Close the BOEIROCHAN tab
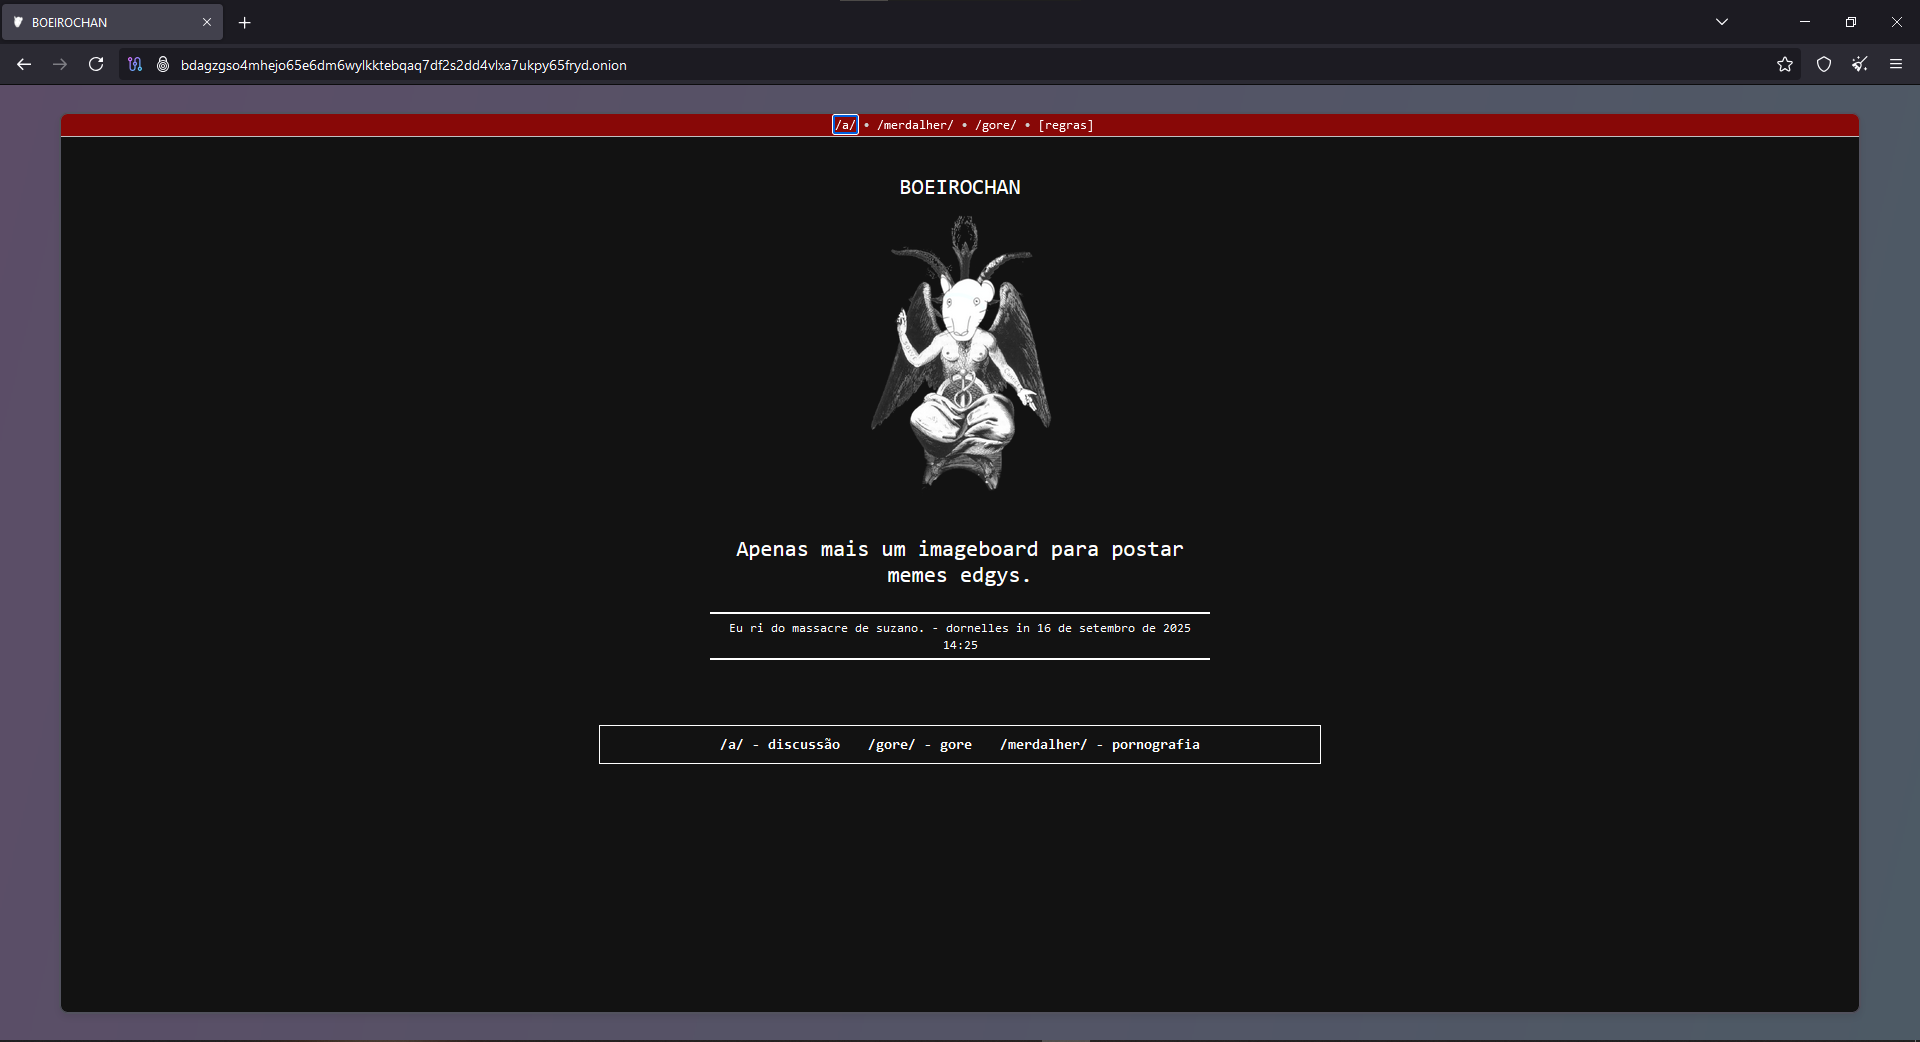The height and width of the screenshot is (1042, 1920). tap(207, 22)
